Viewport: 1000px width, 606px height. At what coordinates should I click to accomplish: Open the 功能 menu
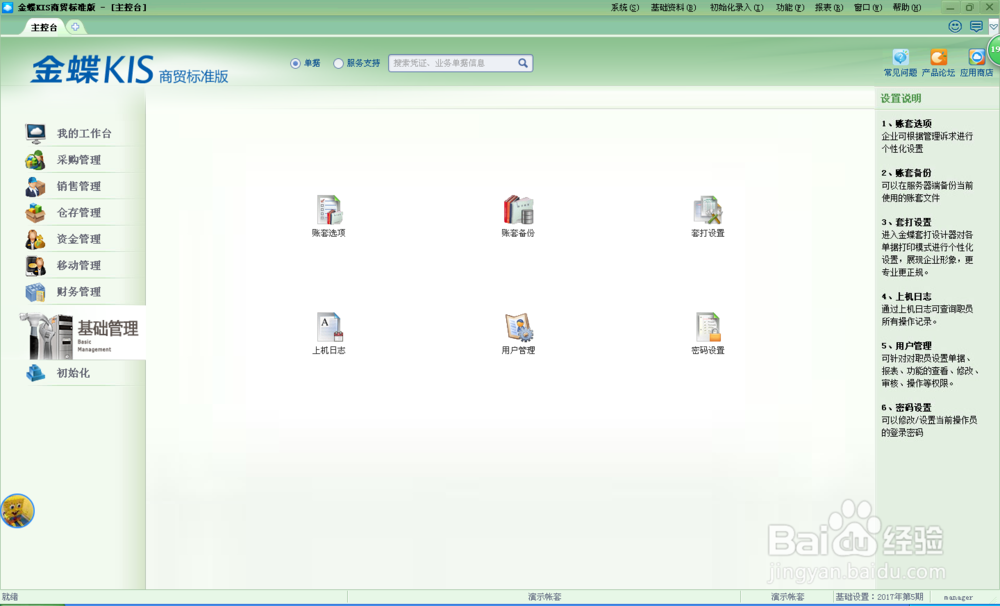point(790,8)
